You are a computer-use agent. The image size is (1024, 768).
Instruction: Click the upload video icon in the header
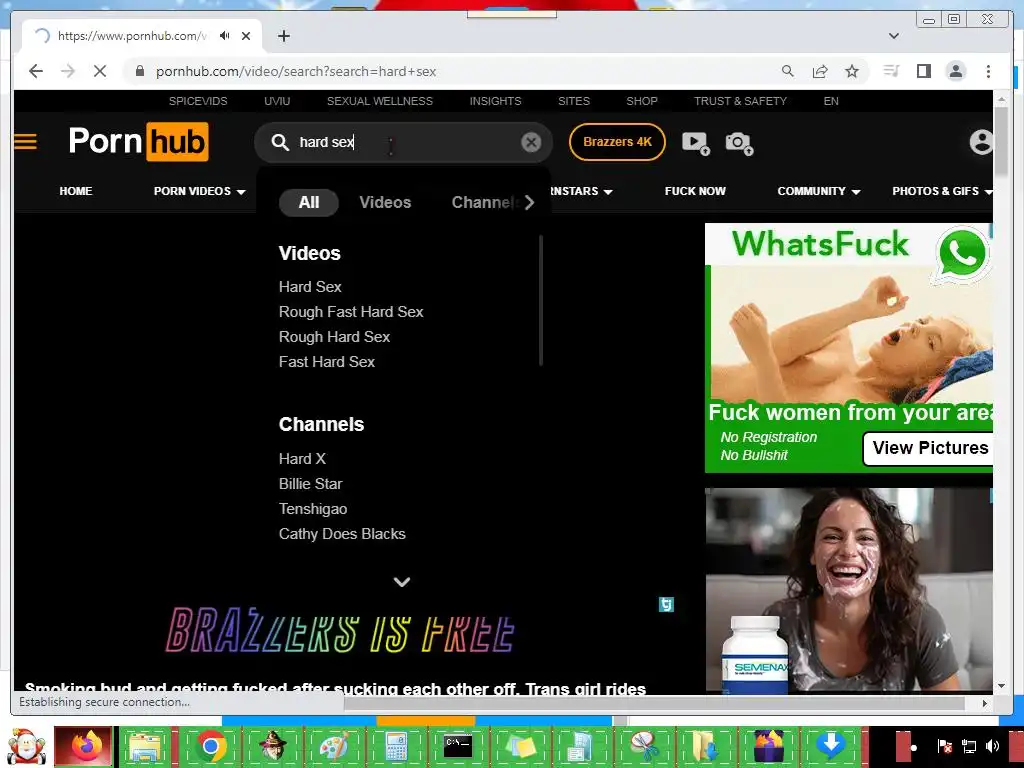(696, 143)
